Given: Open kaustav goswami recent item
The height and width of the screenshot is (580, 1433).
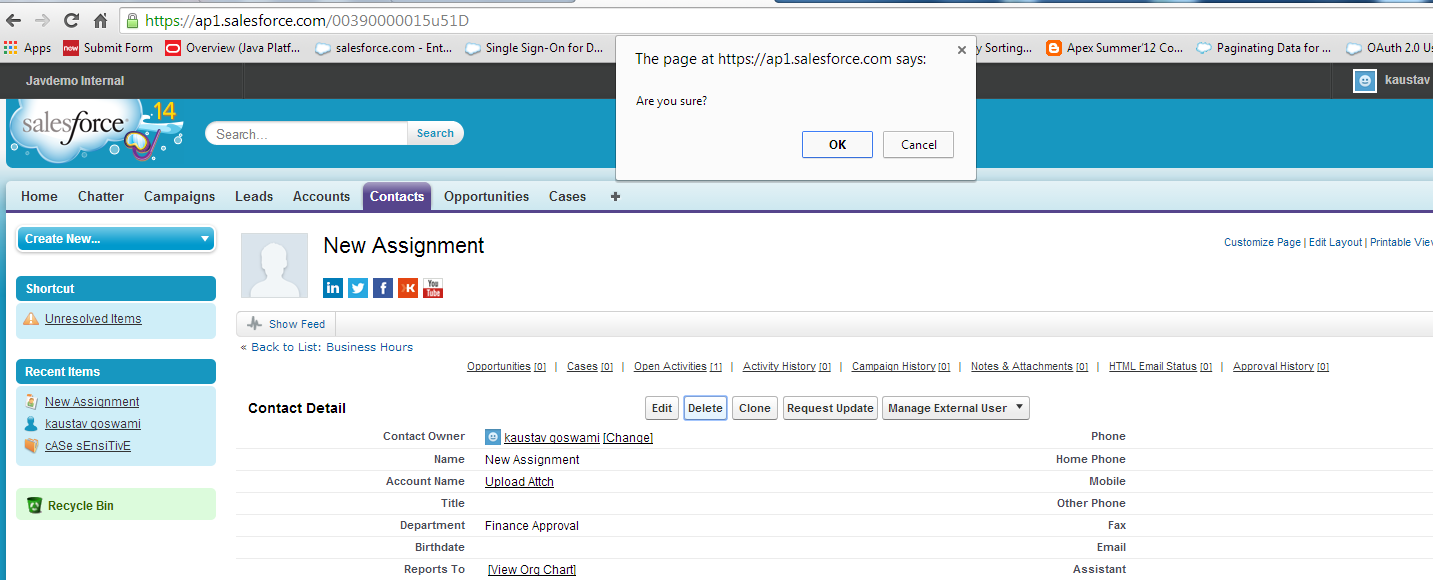Looking at the screenshot, I should [92, 424].
